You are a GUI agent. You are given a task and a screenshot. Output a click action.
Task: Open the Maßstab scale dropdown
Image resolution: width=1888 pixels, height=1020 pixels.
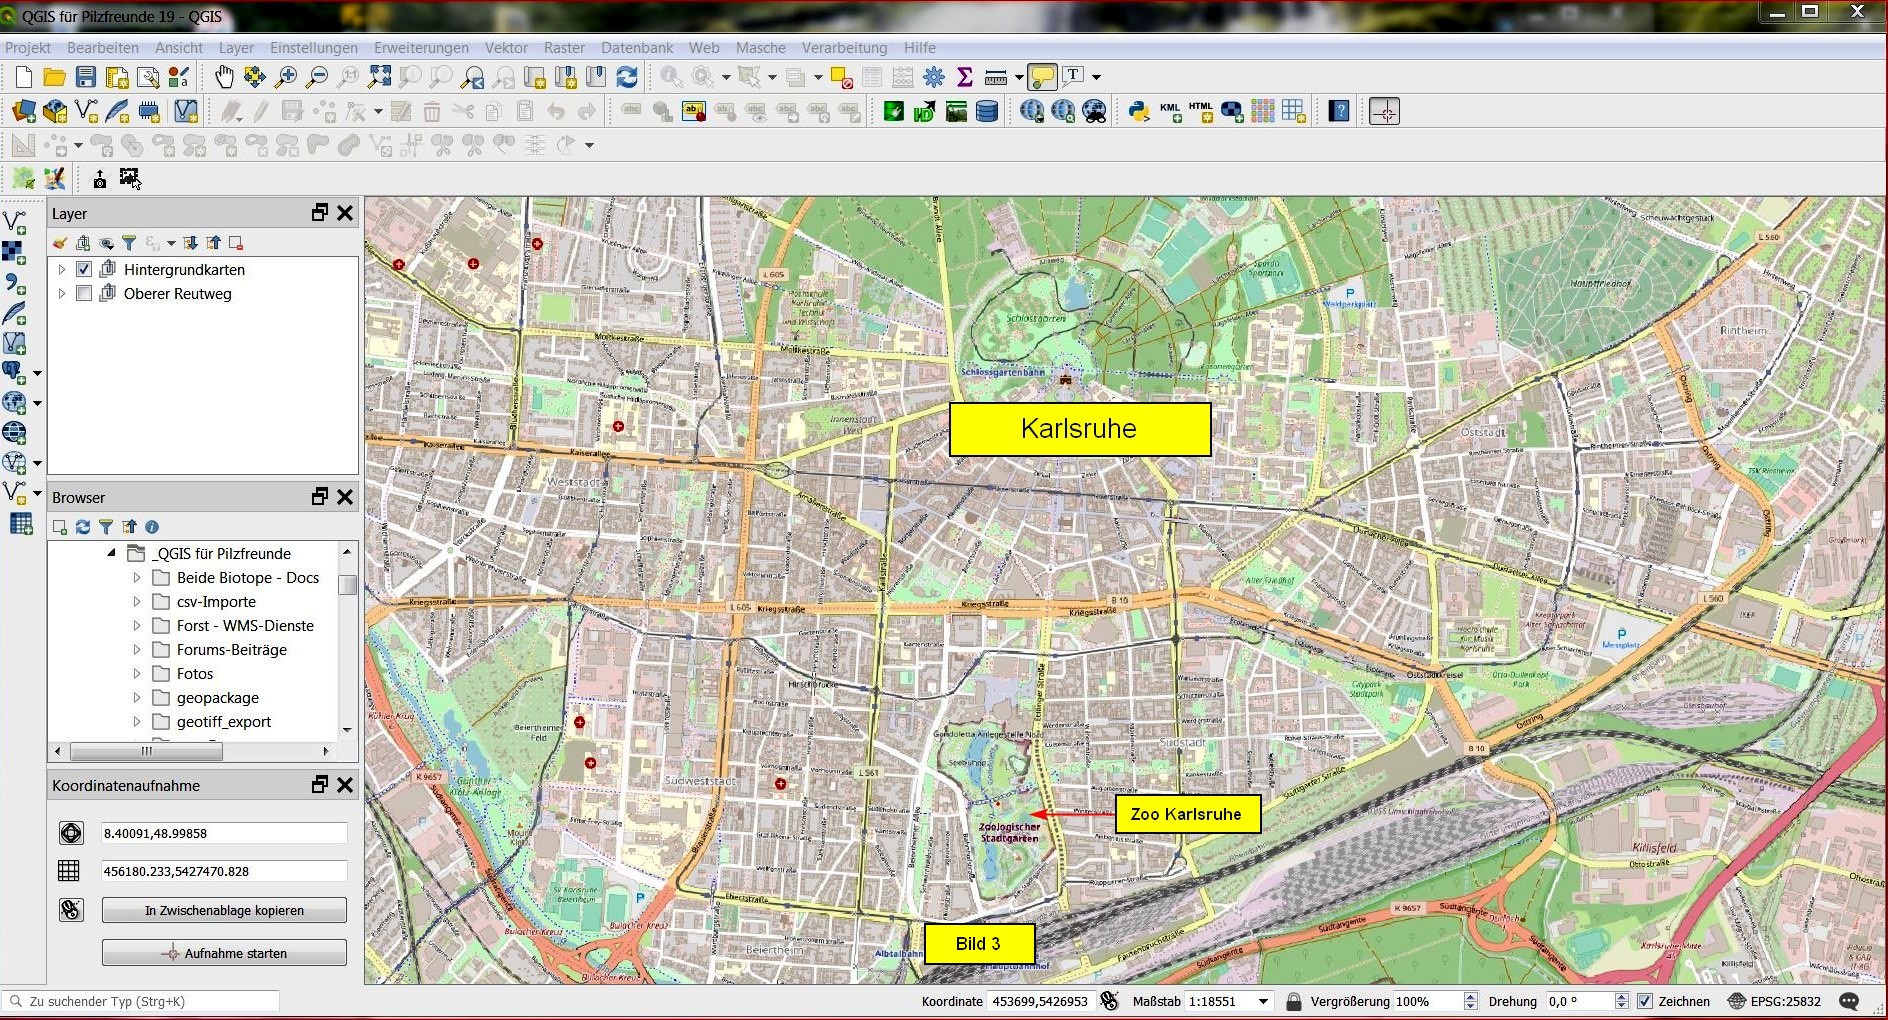(1263, 1001)
